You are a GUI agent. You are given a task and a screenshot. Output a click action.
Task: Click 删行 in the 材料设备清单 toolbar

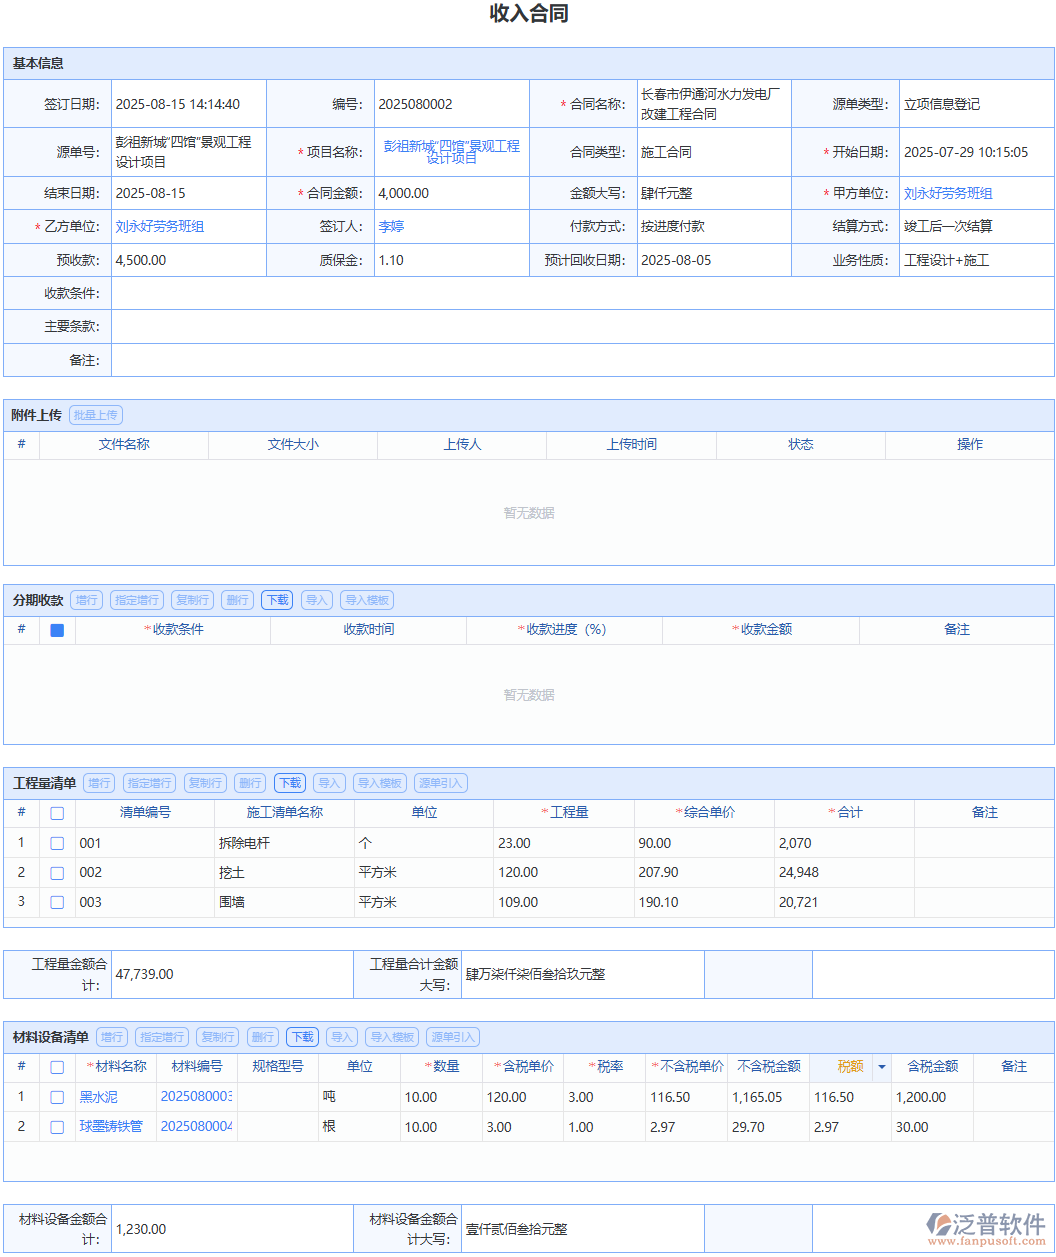(262, 1036)
